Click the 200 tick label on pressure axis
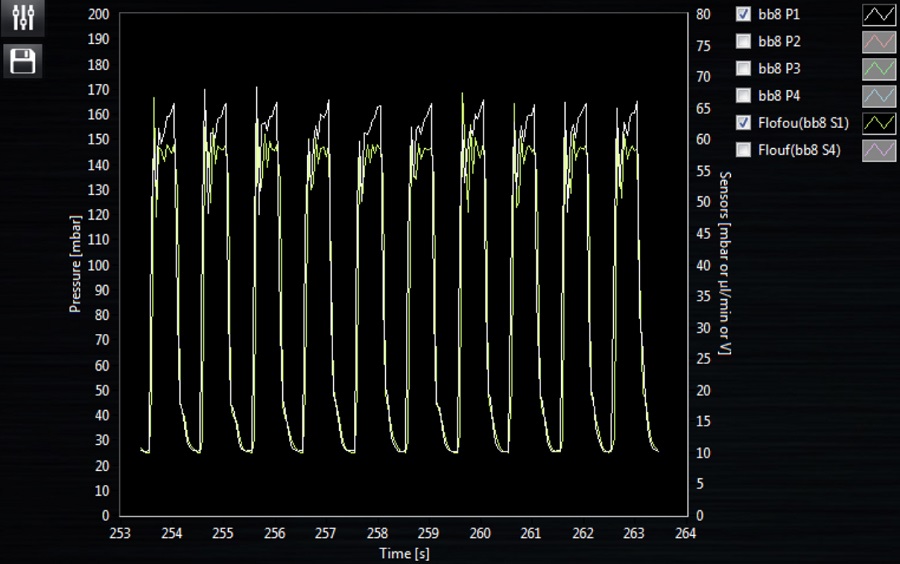The width and height of the screenshot is (900, 564). (98, 15)
